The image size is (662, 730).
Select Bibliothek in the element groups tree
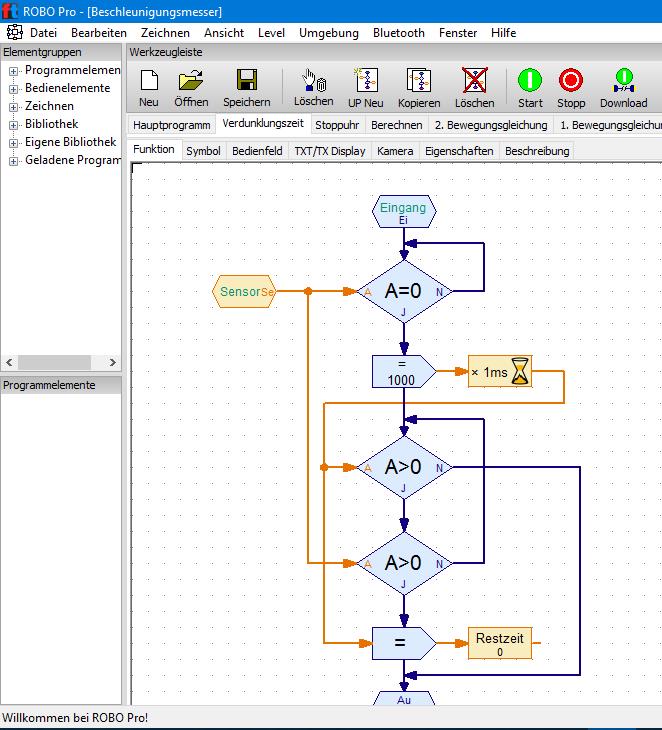pyautogui.click(x=52, y=124)
